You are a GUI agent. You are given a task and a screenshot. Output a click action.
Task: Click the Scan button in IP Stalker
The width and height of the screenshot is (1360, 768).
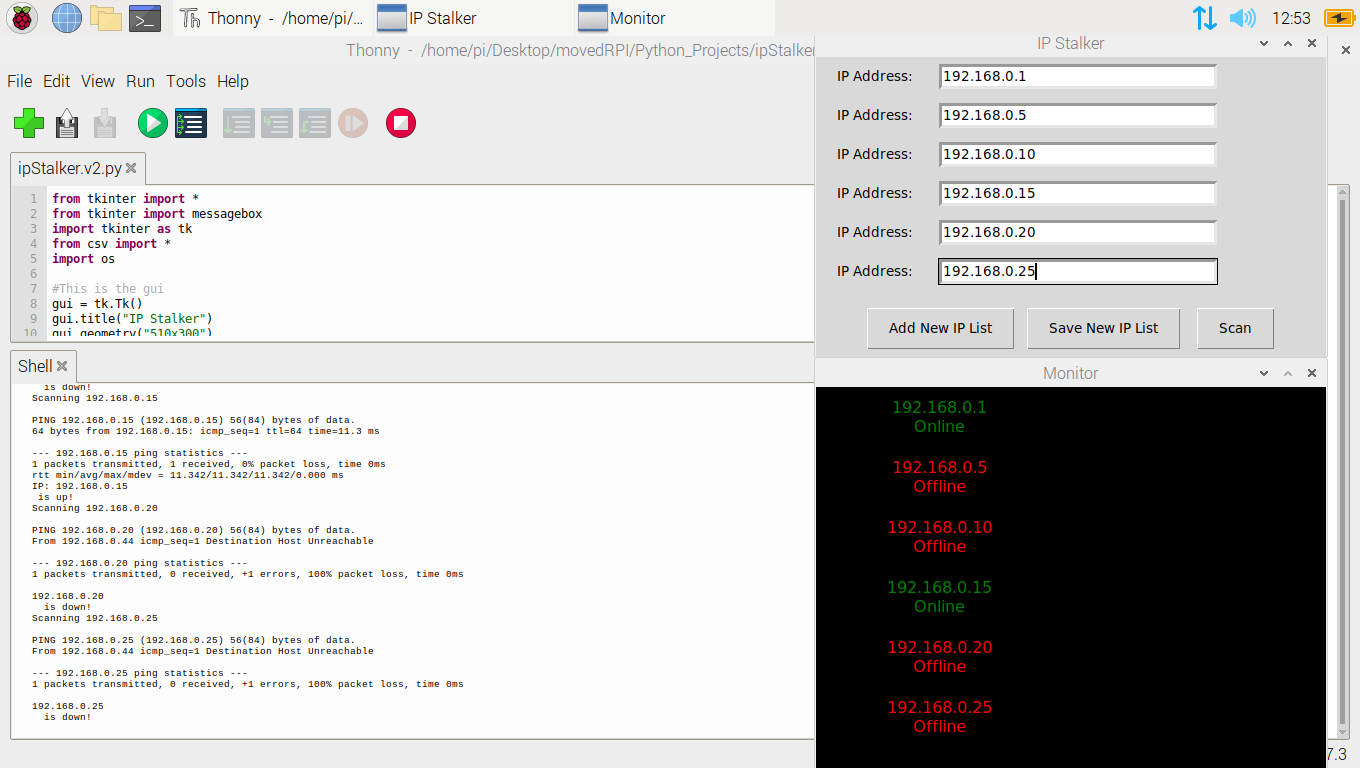[x=1235, y=328]
